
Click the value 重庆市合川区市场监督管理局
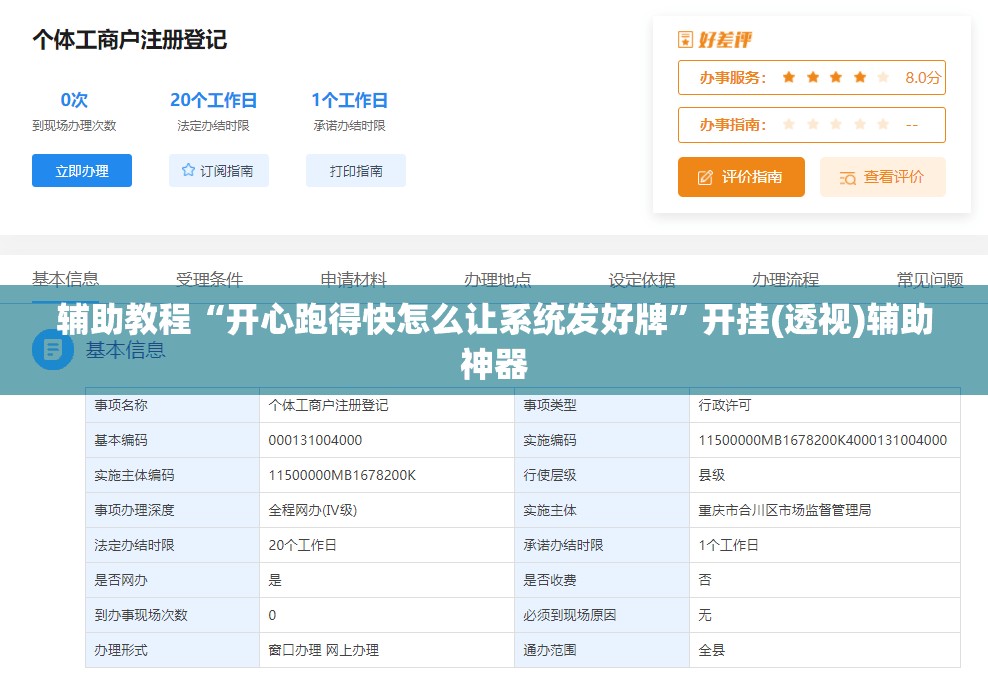pyautogui.click(x=784, y=510)
